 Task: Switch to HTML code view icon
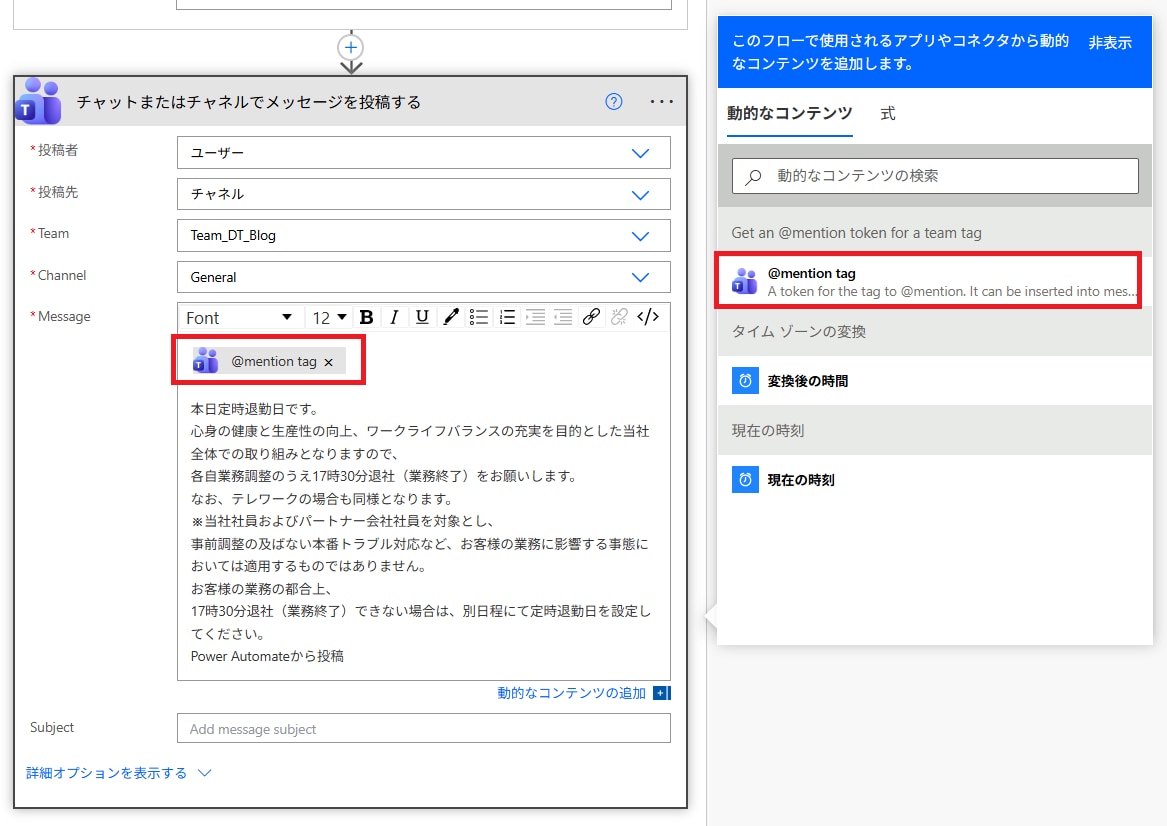(648, 317)
